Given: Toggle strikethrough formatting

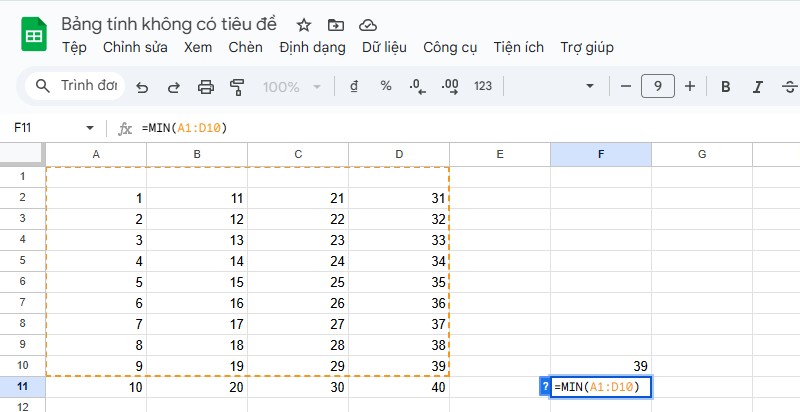Looking at the screenshot, I should click(x=789, y=86).
